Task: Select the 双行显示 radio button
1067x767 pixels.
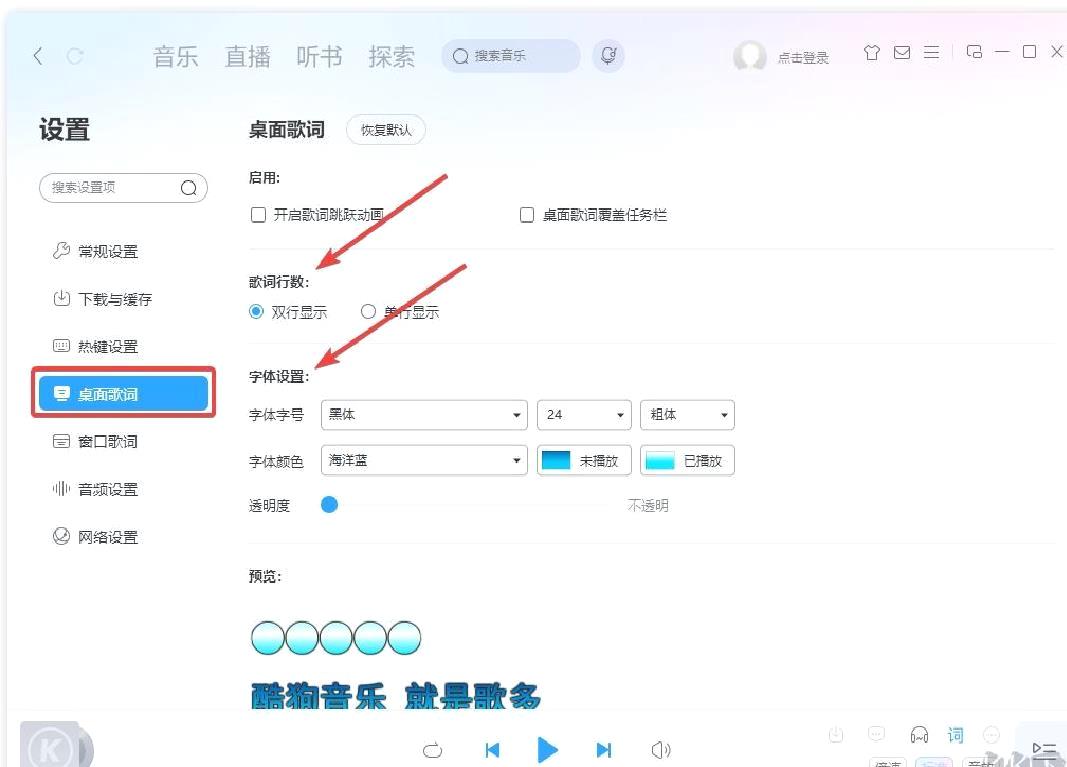Action: click(256, 312)
